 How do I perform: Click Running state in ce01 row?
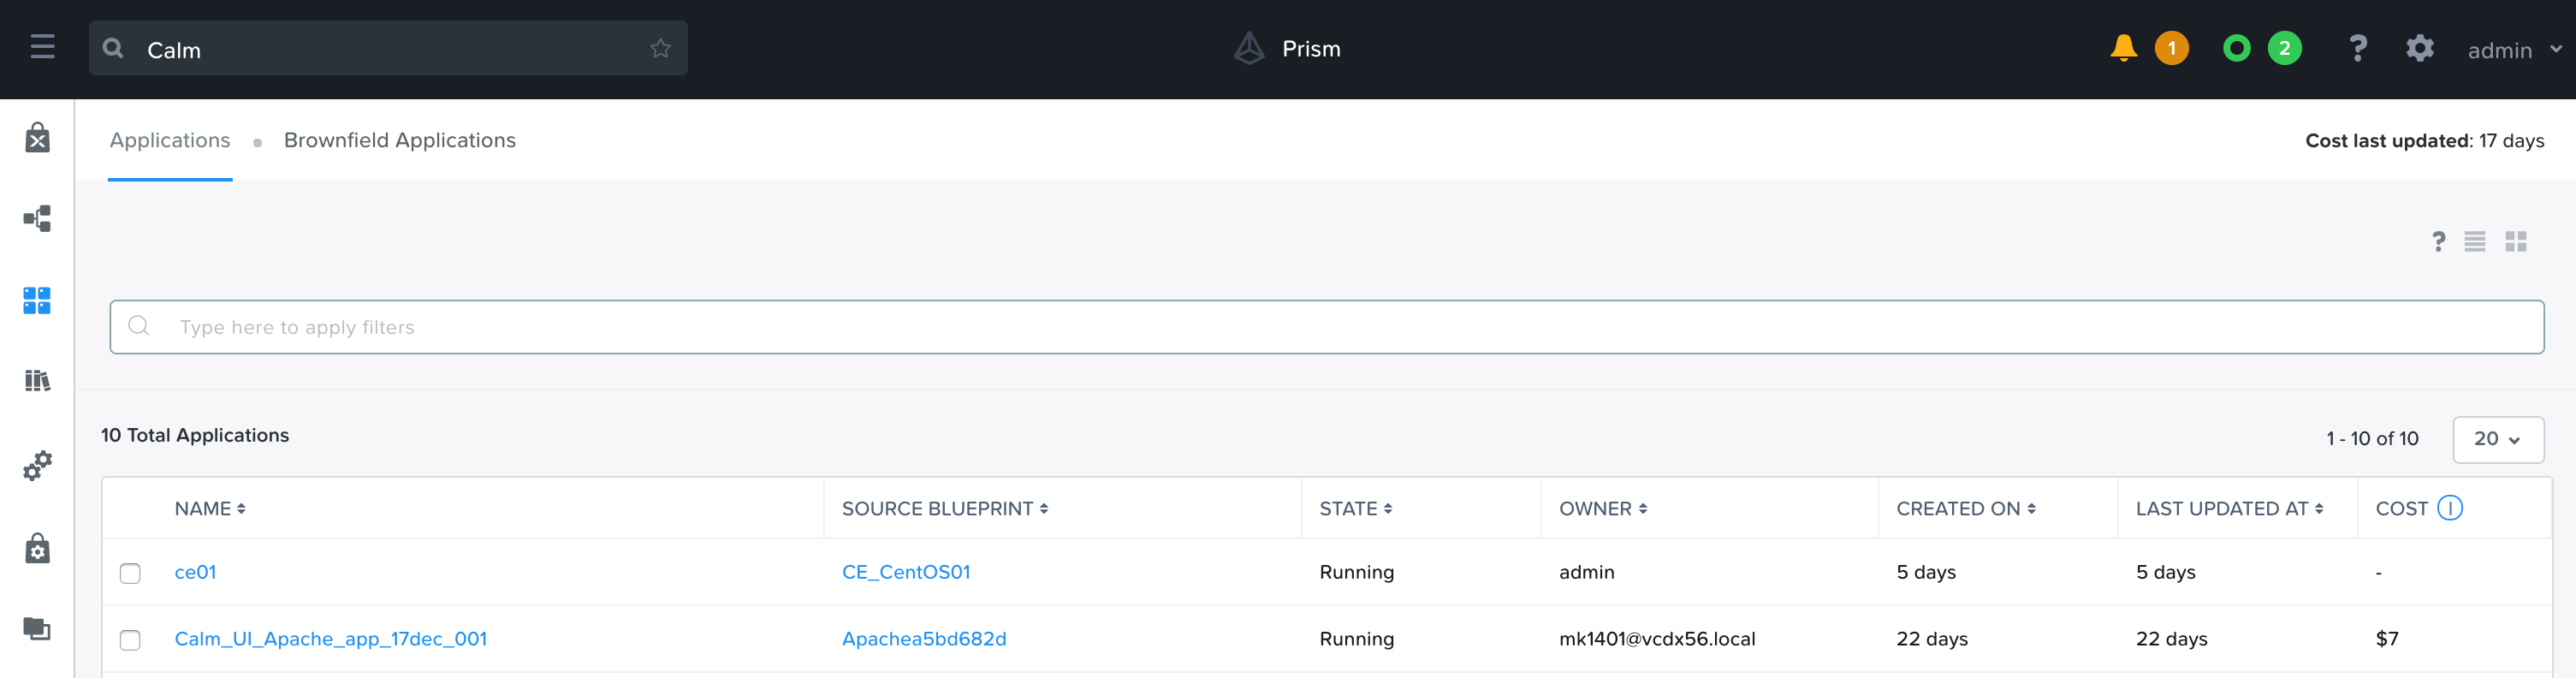point(1356,572)
